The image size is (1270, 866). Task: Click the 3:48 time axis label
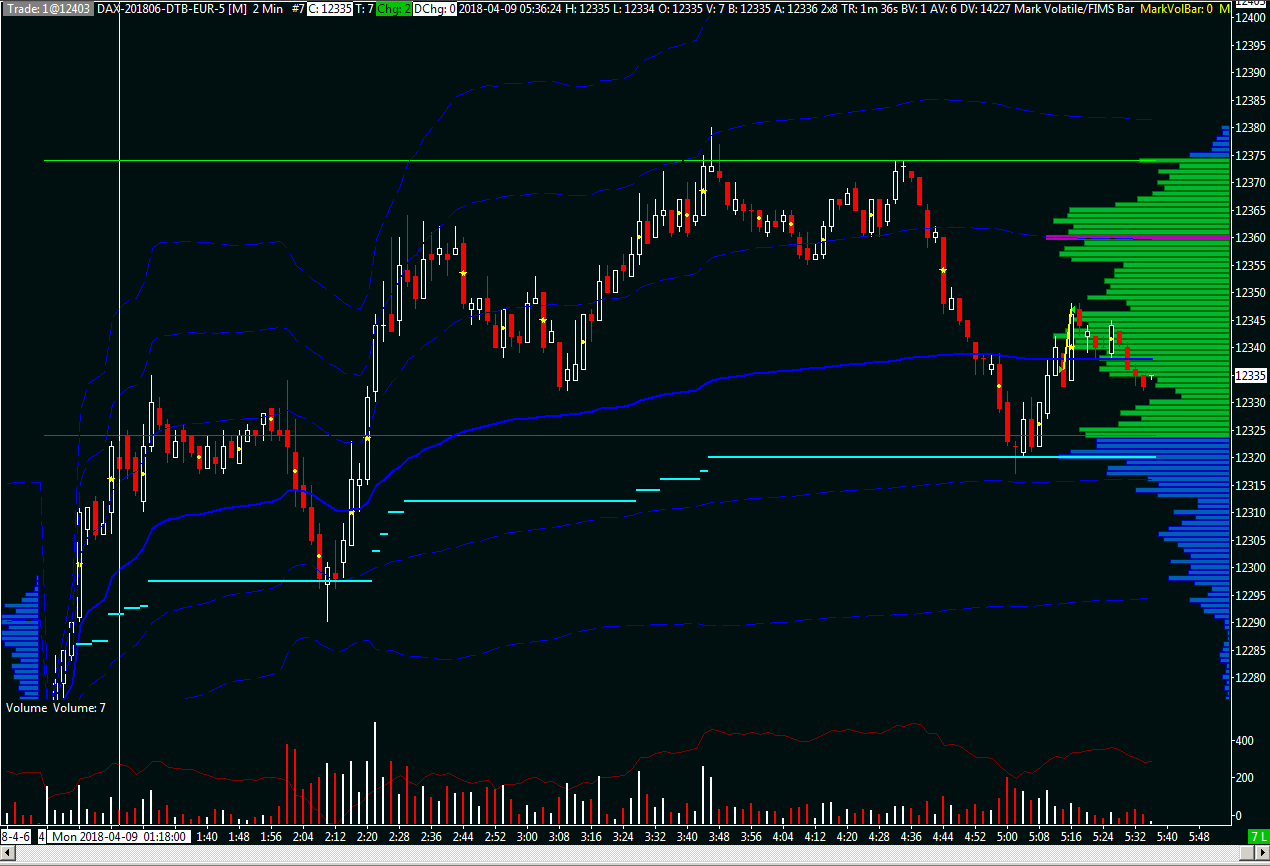pos(719,836)
